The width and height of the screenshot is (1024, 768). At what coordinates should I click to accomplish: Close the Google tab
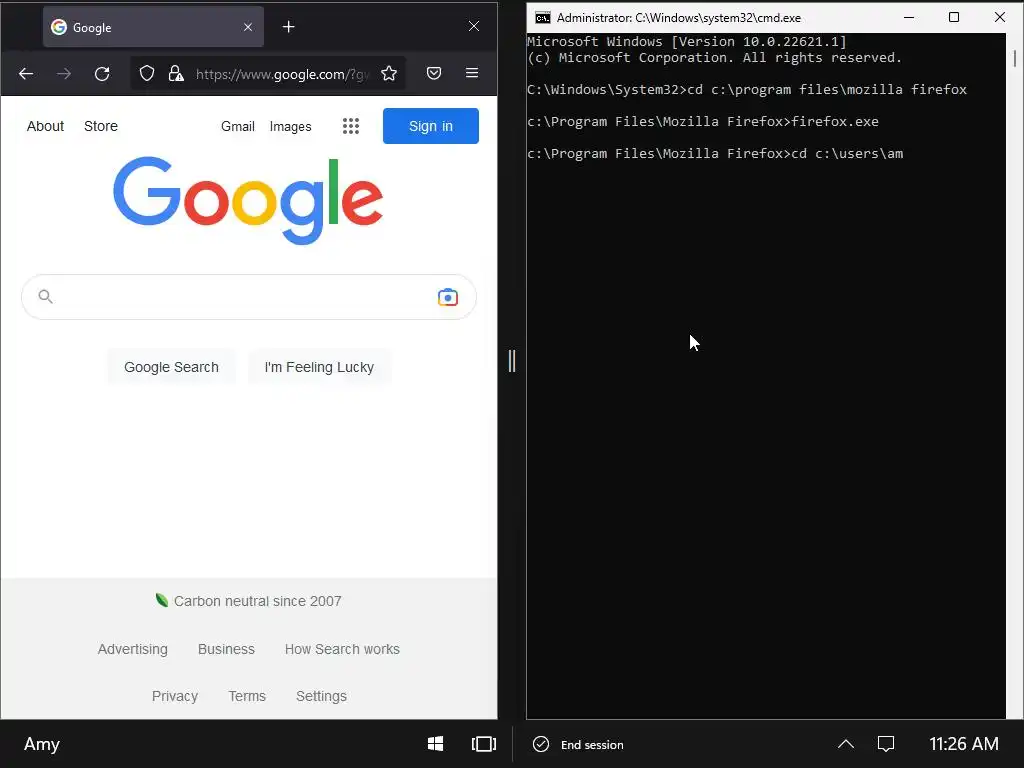click(248, 27)
